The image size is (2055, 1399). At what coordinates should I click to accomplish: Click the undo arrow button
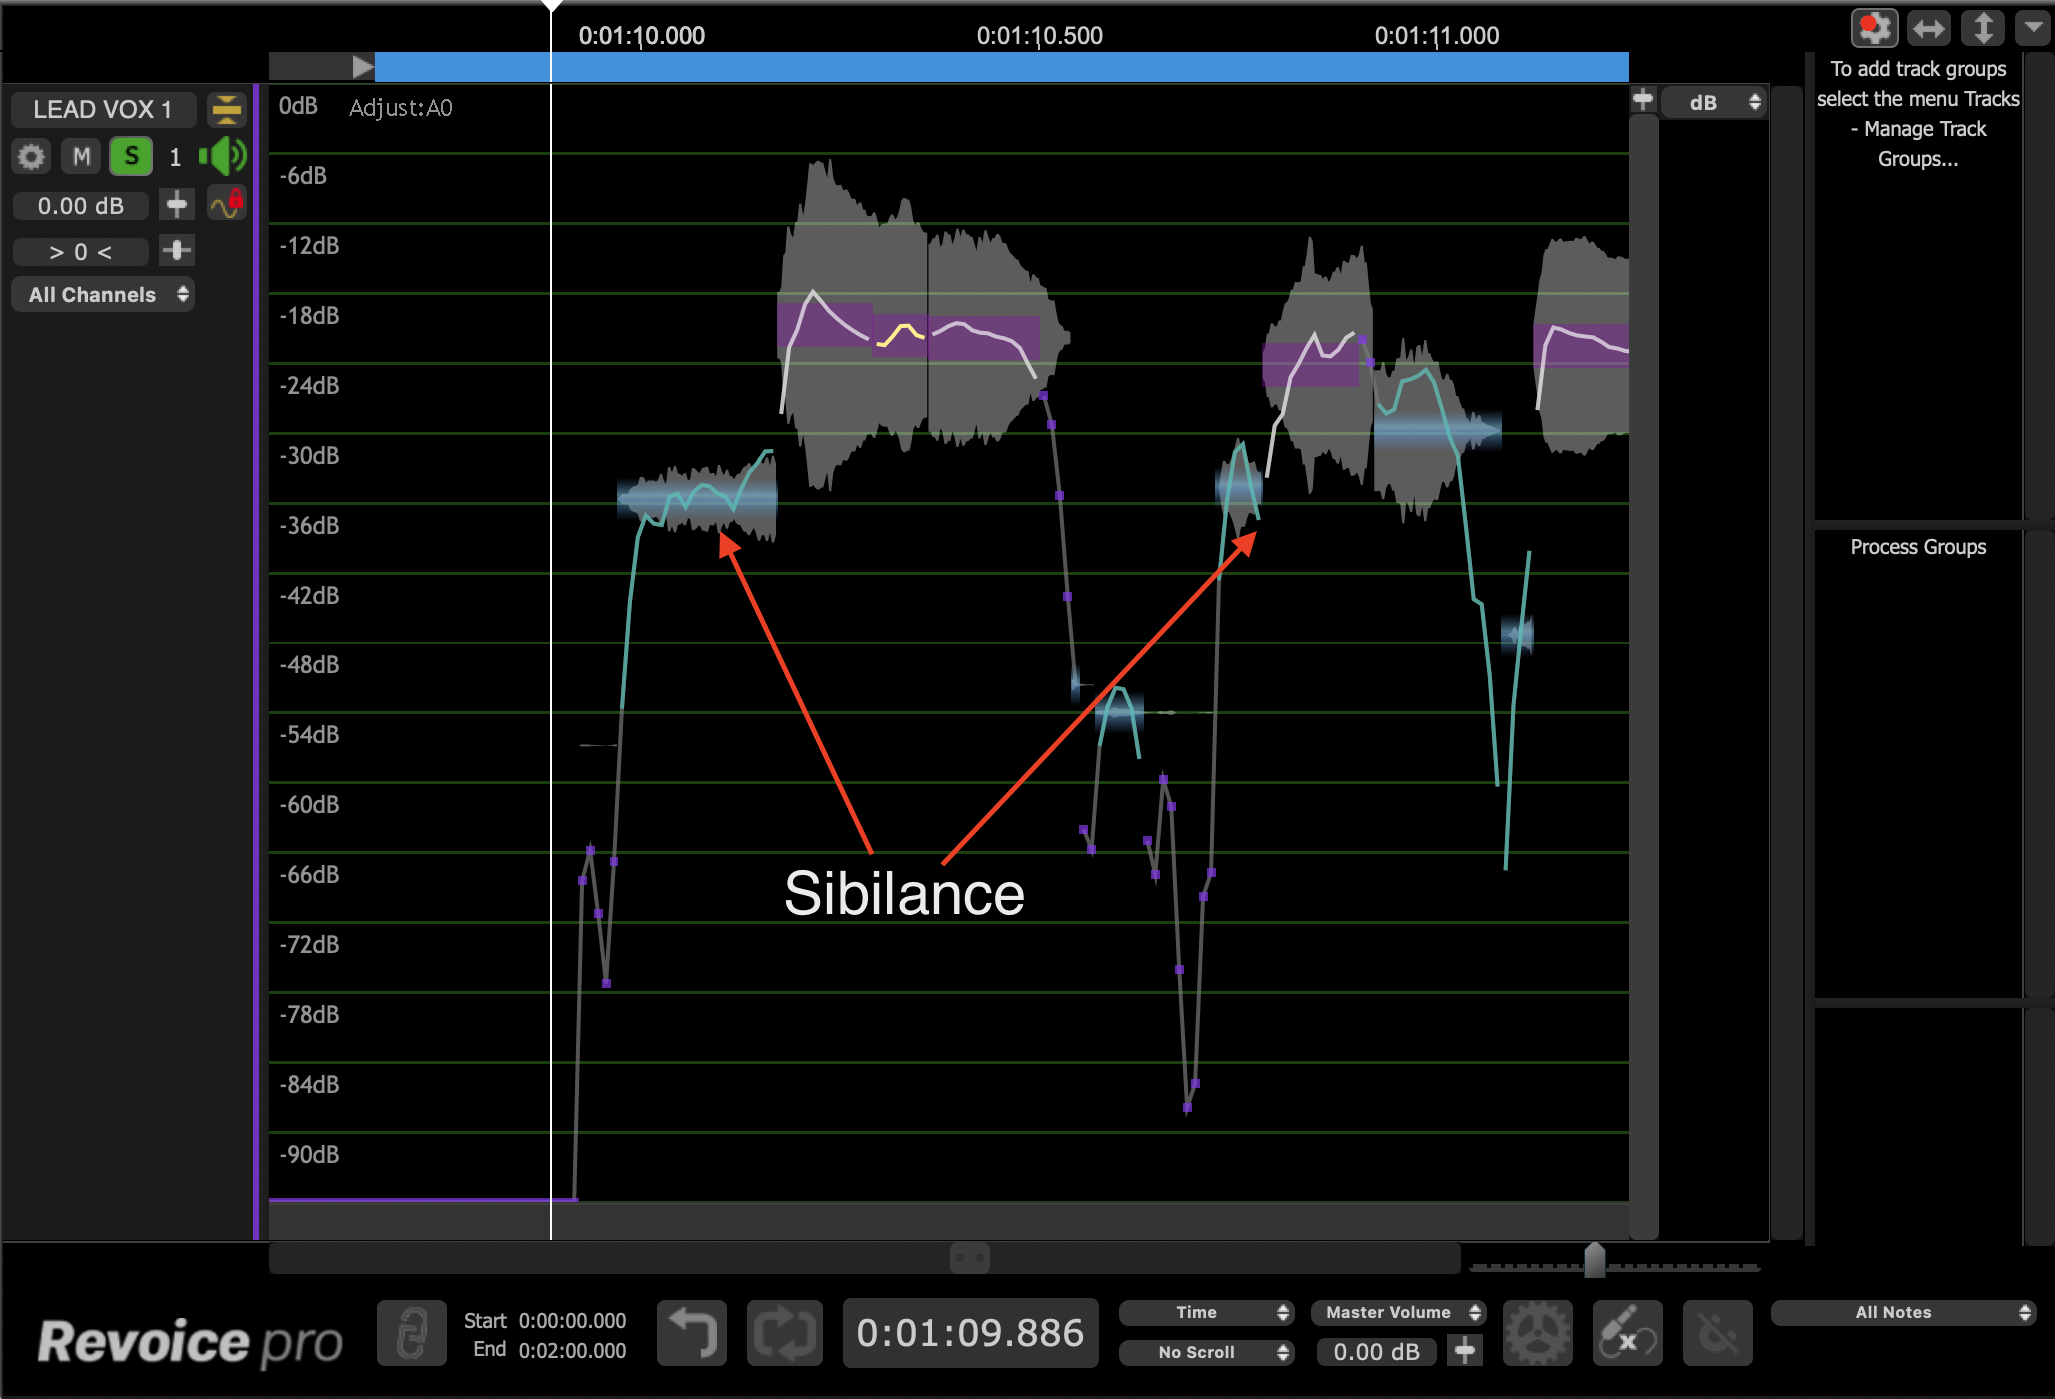(691, 1334)
